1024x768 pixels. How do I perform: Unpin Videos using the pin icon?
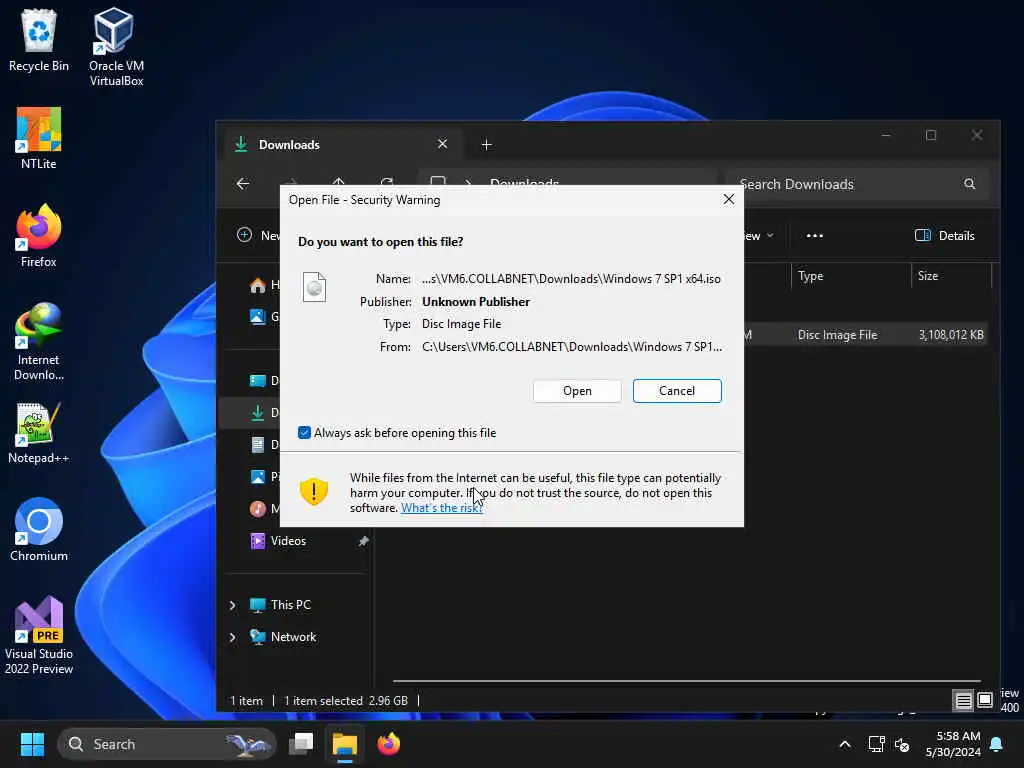pyautogui.click(x=363, y=541)
